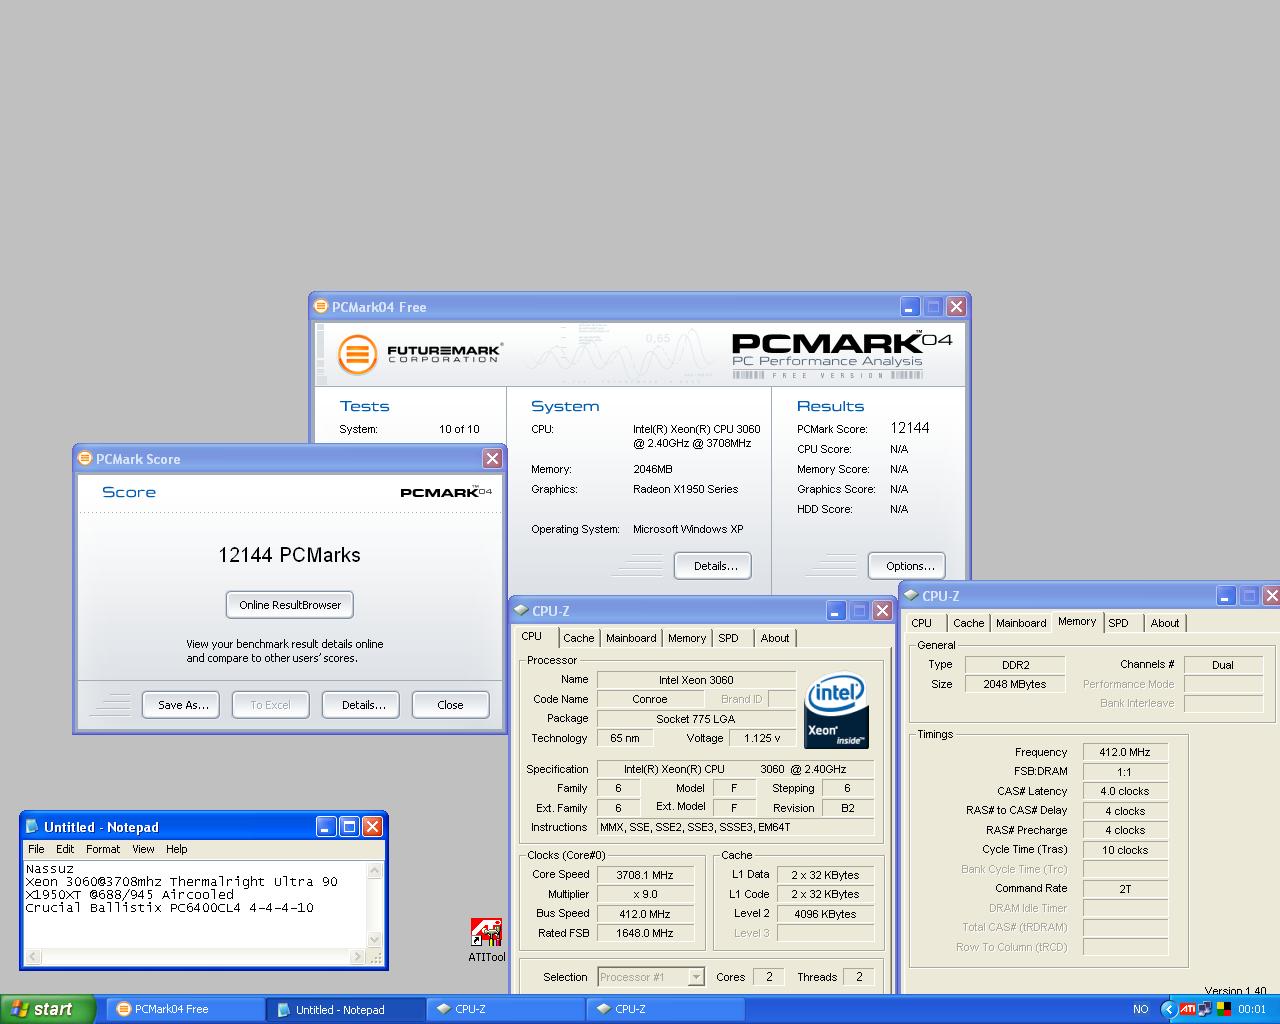Open Notepad View menu
1280x1024 pixels.
click(144, 849)
